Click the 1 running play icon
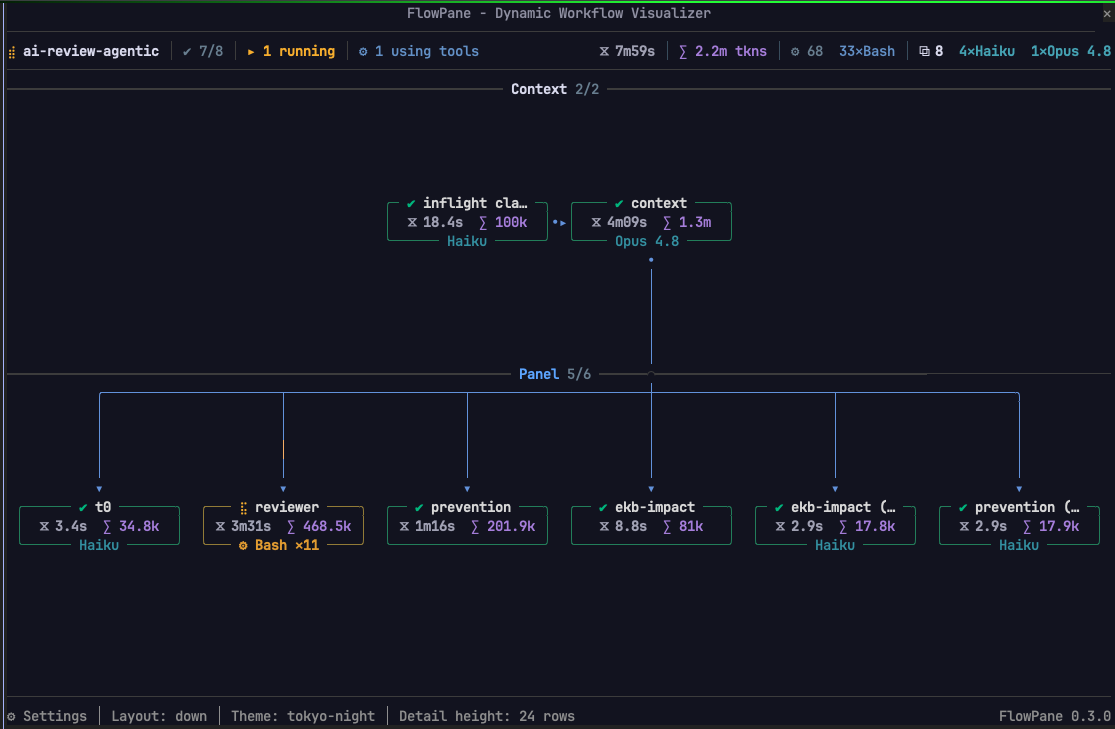Image resolution: width=1115 pixels, height=729 pixels. tap(251, 52)
